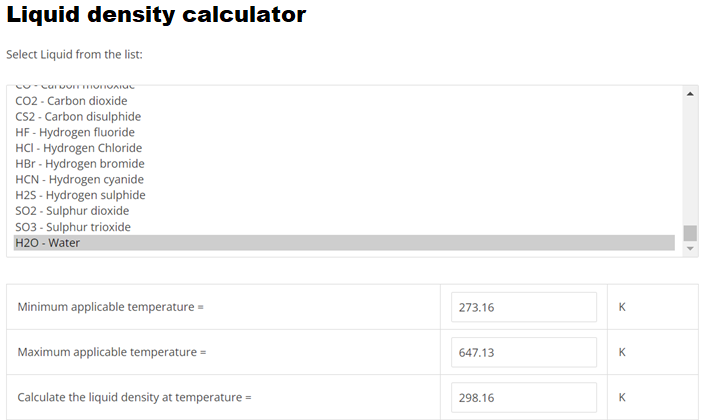Viewport: 712px width, 420px height.
Task: Choose HF - Hydrogen fluoride
Action: [x=344, y=132]
